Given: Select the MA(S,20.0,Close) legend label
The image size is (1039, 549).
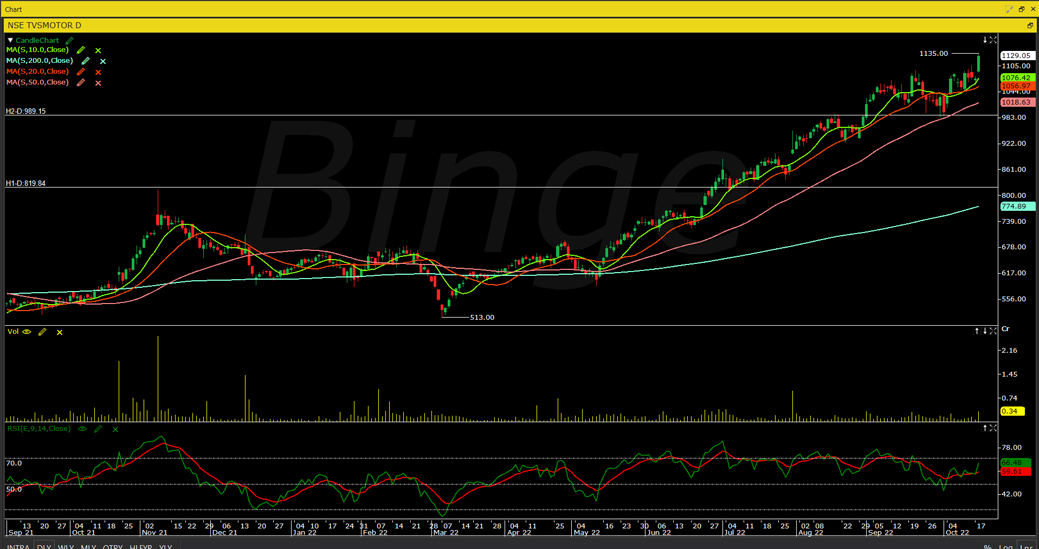Looking at the screenshot, I should 38,71.
